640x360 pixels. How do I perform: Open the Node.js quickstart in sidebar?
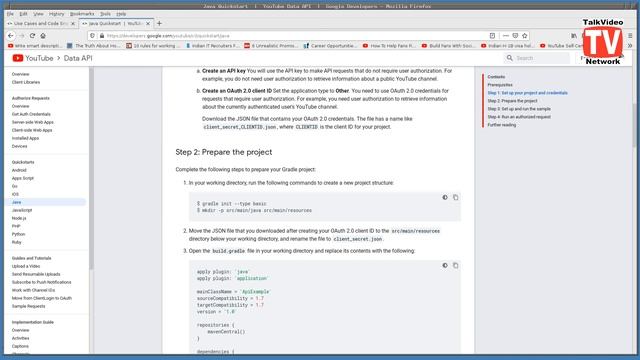19,218
